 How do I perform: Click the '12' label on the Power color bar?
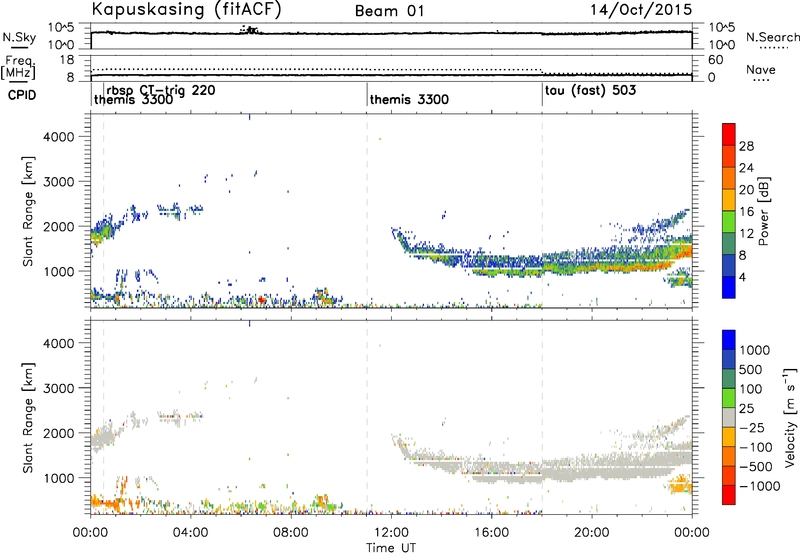click(x=746, y=234)
